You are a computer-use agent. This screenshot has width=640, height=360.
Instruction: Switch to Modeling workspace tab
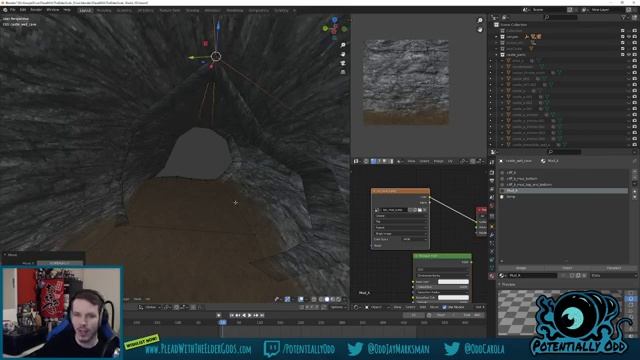pos(104,10)
